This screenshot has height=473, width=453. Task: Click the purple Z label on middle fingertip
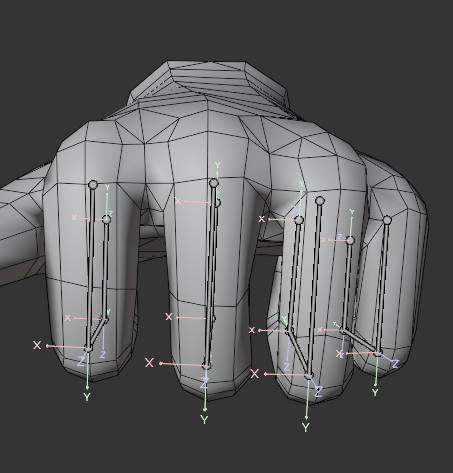tap(204, 384)
